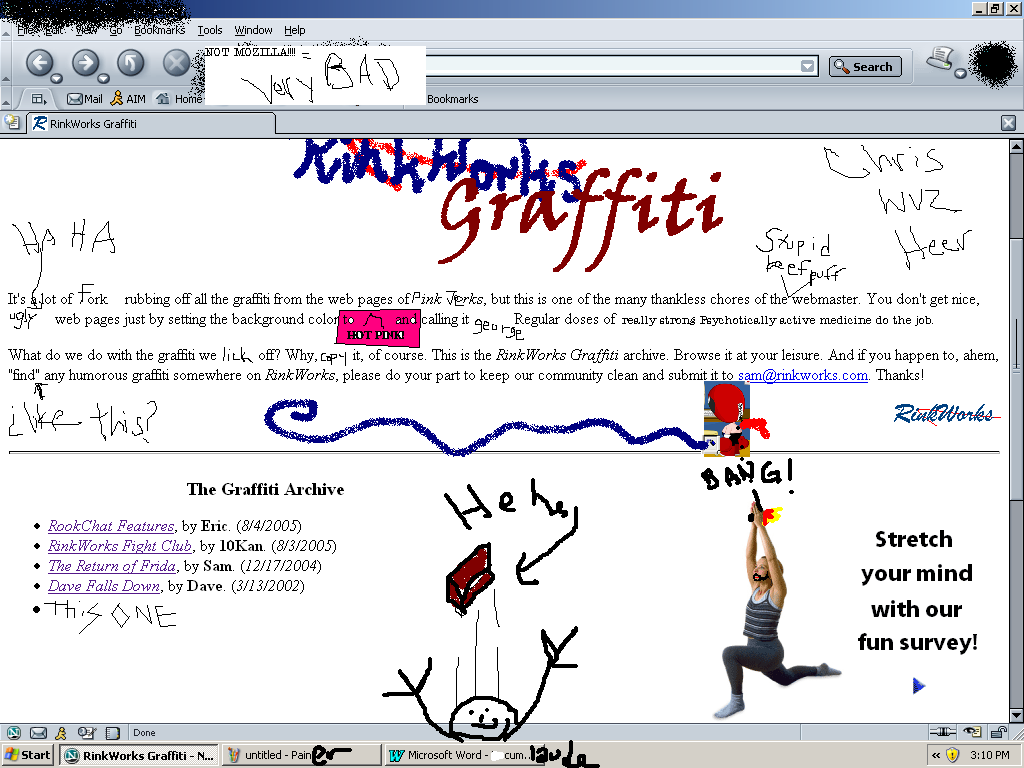Open the sidebar toggle tab on personal toolbar
Image resolution: width=1024 pixels, height=768 pixels.
tap(39, 99)
